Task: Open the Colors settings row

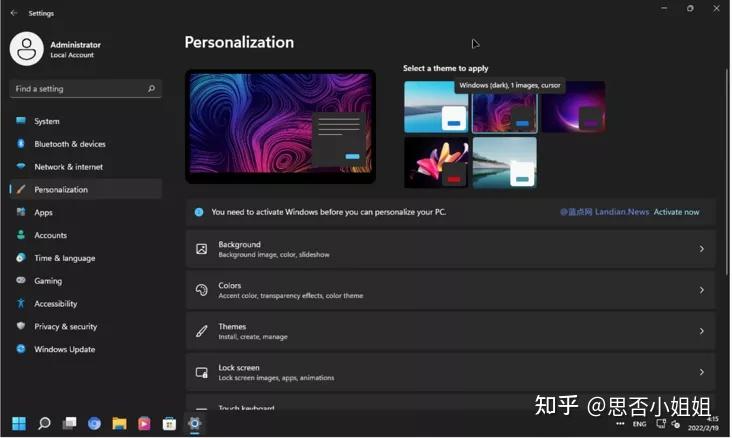Action: tap(450, 290)
